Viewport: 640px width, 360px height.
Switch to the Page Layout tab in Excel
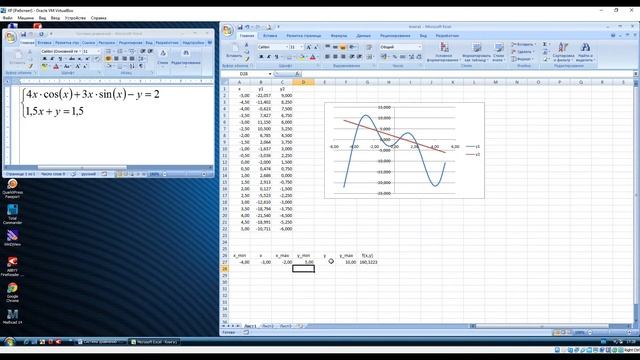click(x=304, y=36)
